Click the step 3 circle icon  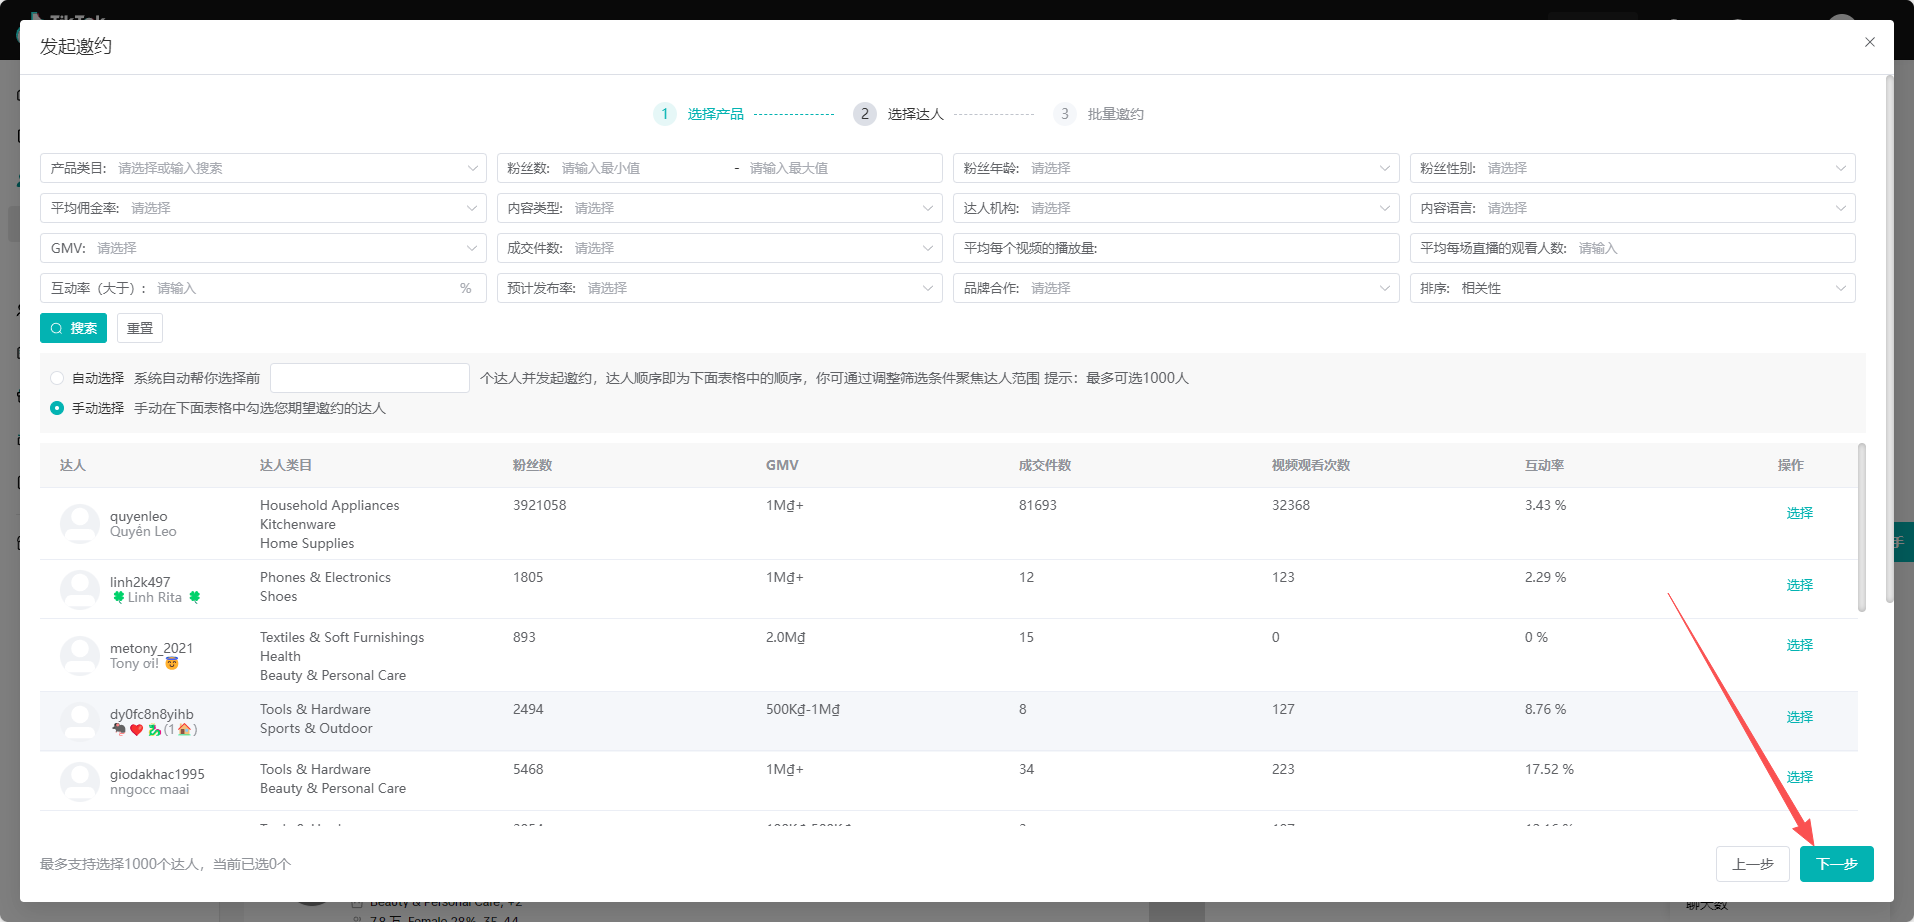pyautogui.click(x=1064, y=114)
